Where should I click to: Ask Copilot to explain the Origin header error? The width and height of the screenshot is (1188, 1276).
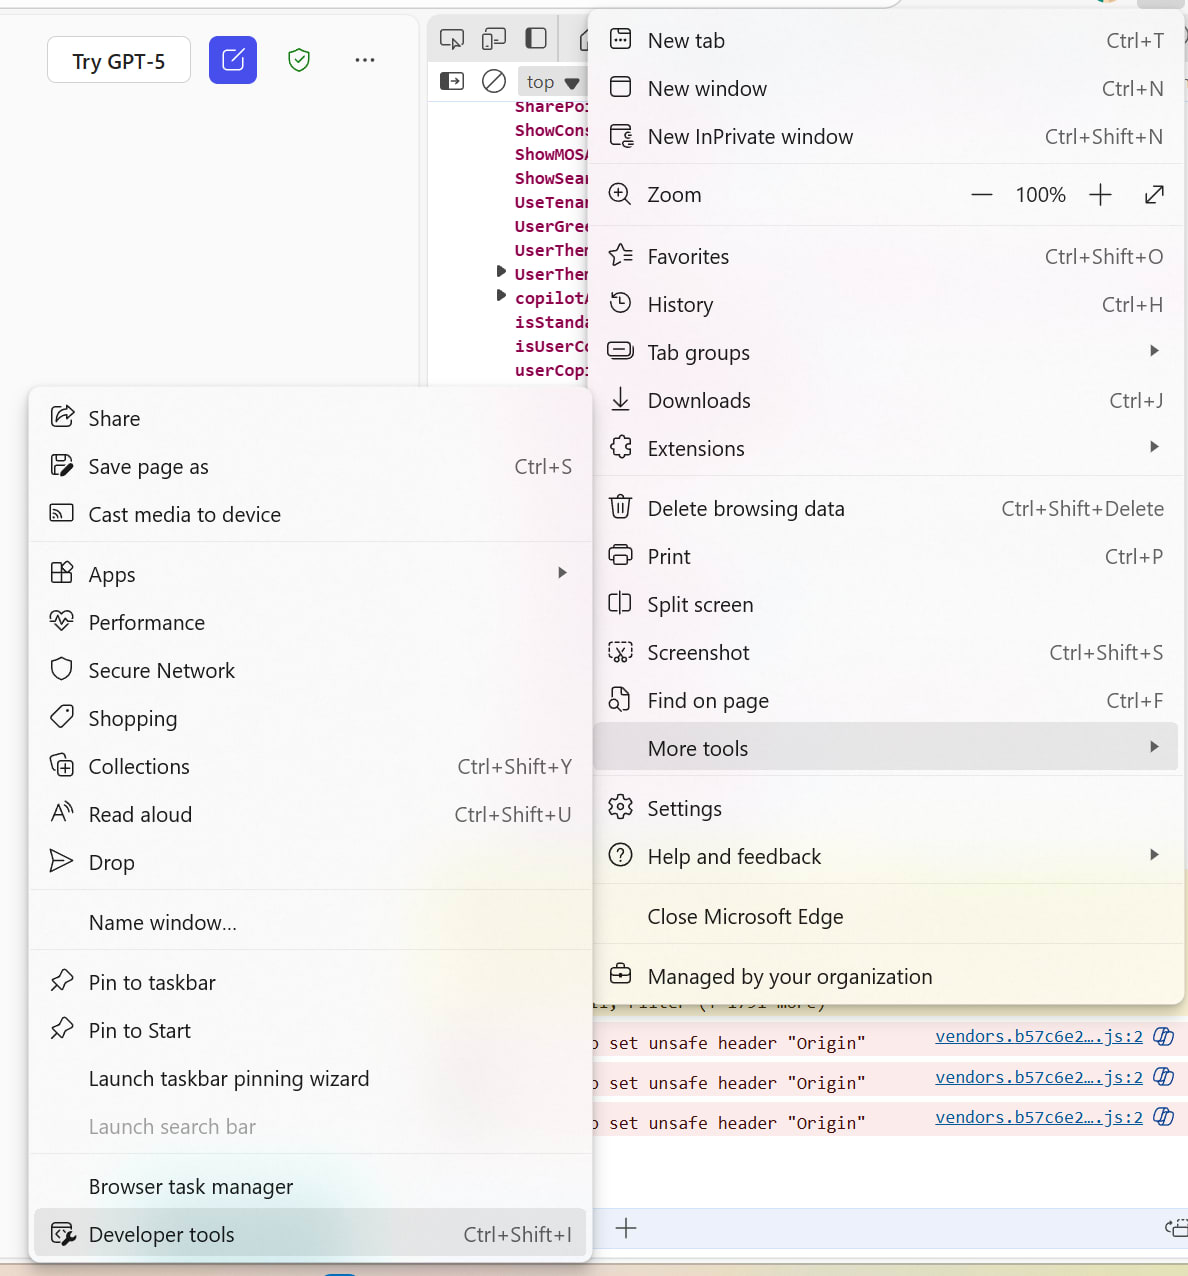1163,1037
